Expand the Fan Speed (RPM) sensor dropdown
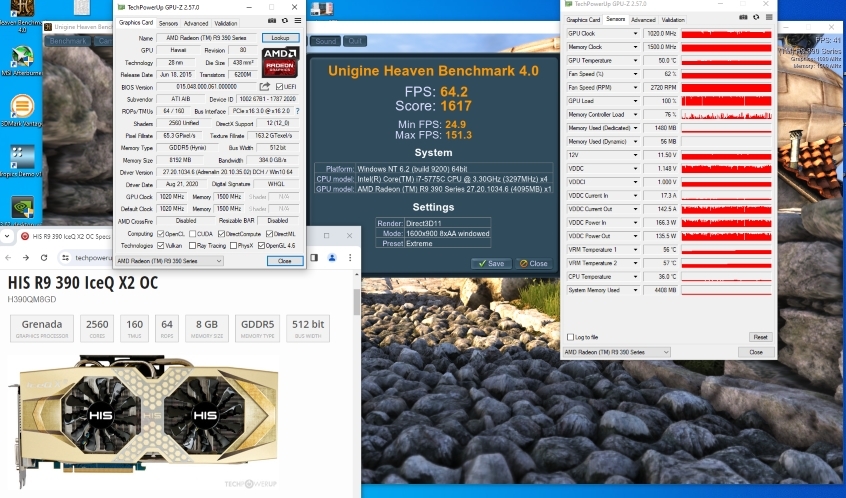 [x=635, y=87]
